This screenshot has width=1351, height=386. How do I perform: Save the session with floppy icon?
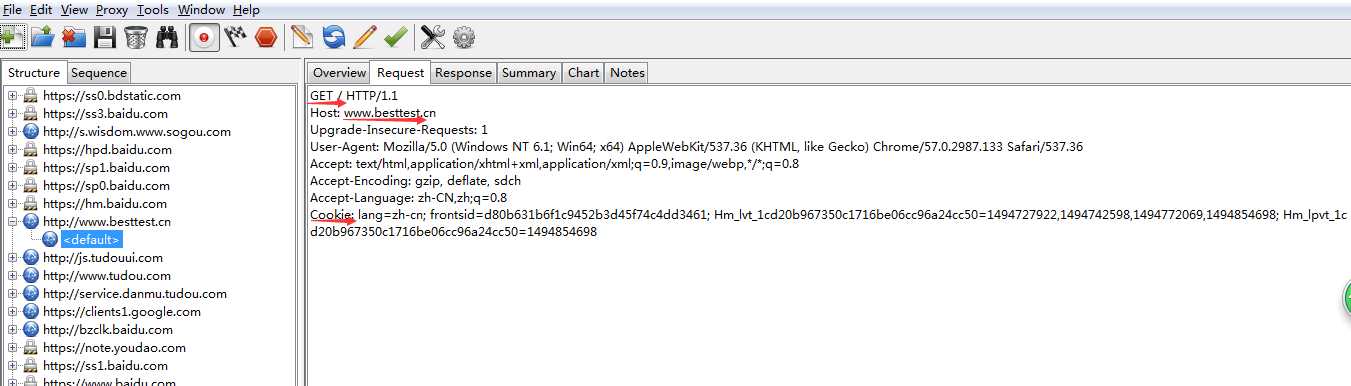(104, 38)
